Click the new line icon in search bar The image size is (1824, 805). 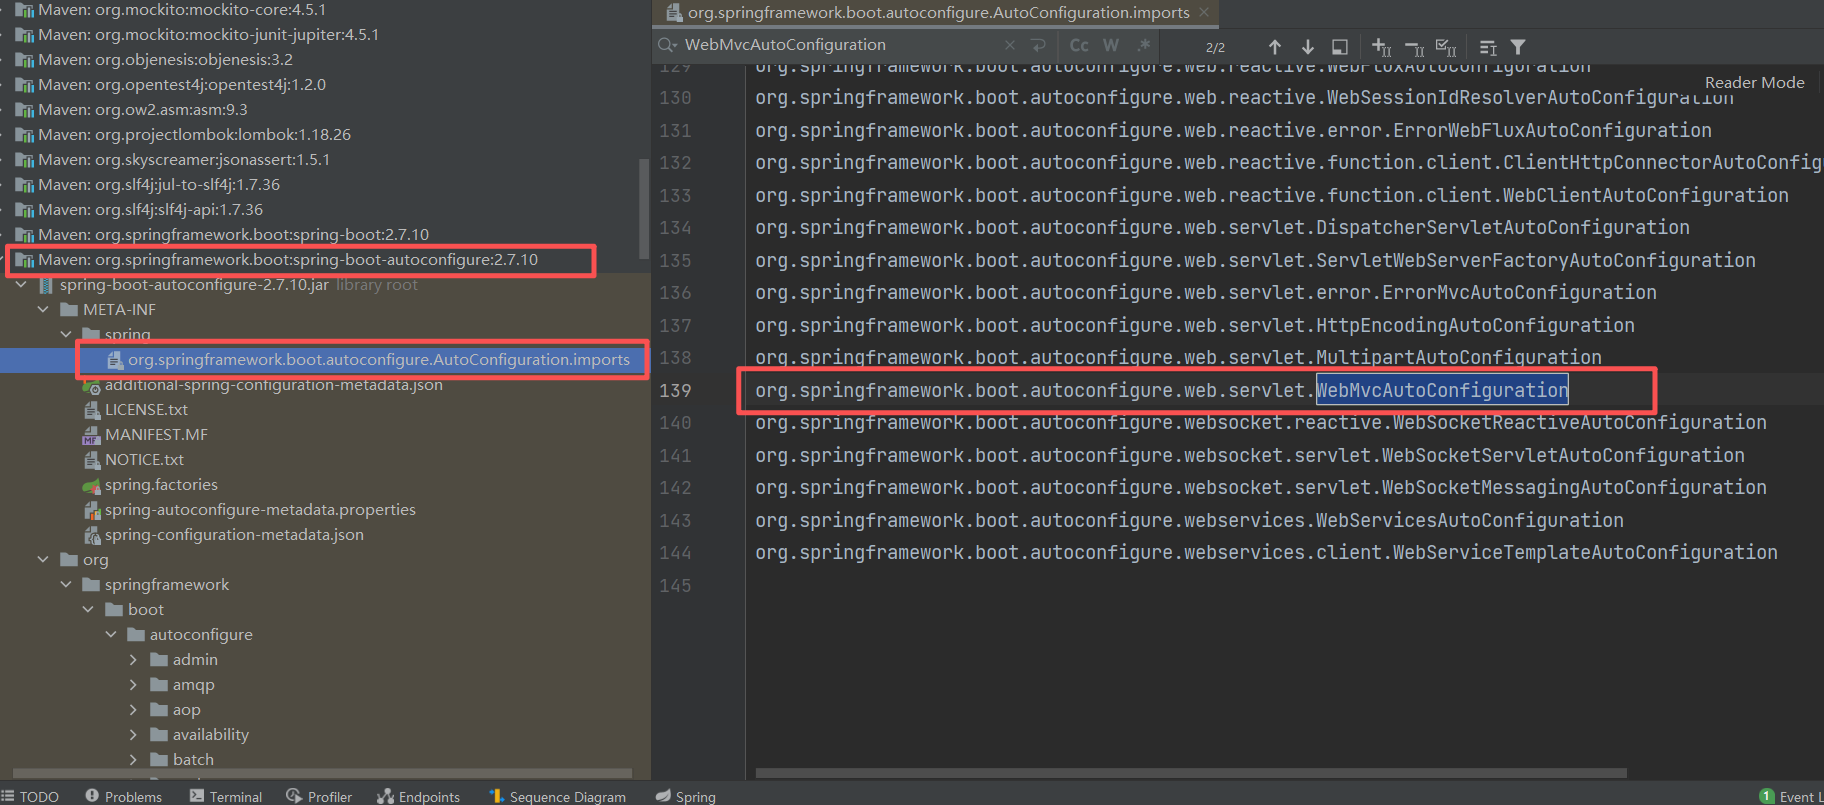point(1038,45)
